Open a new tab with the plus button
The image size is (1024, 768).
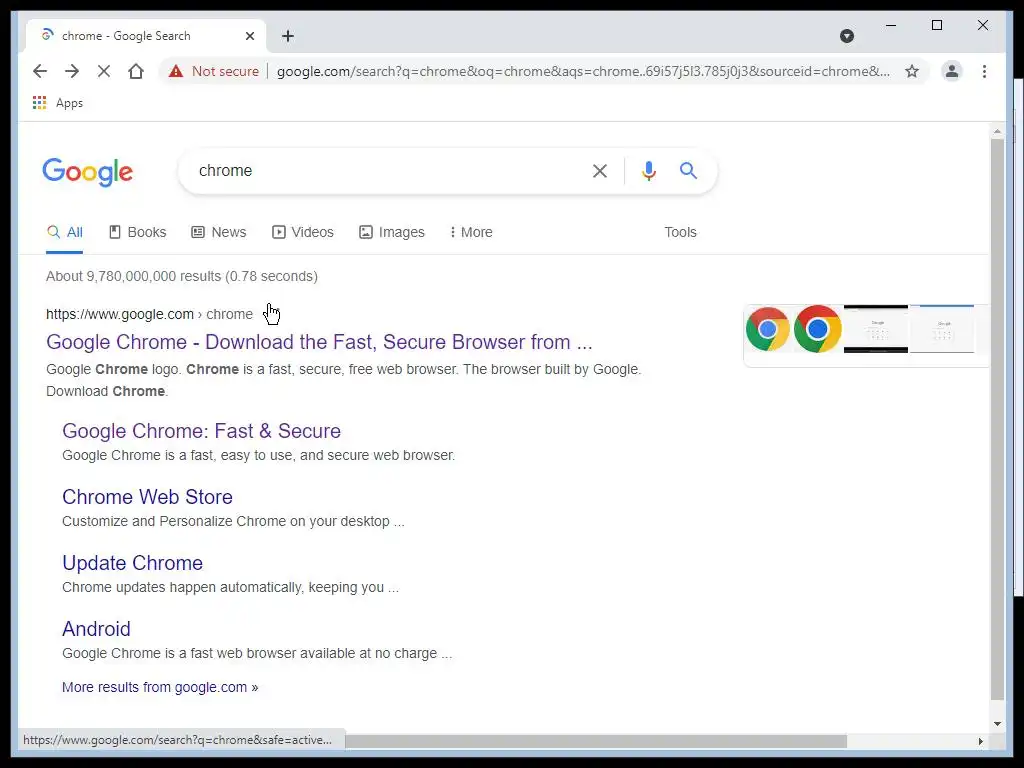288,36
